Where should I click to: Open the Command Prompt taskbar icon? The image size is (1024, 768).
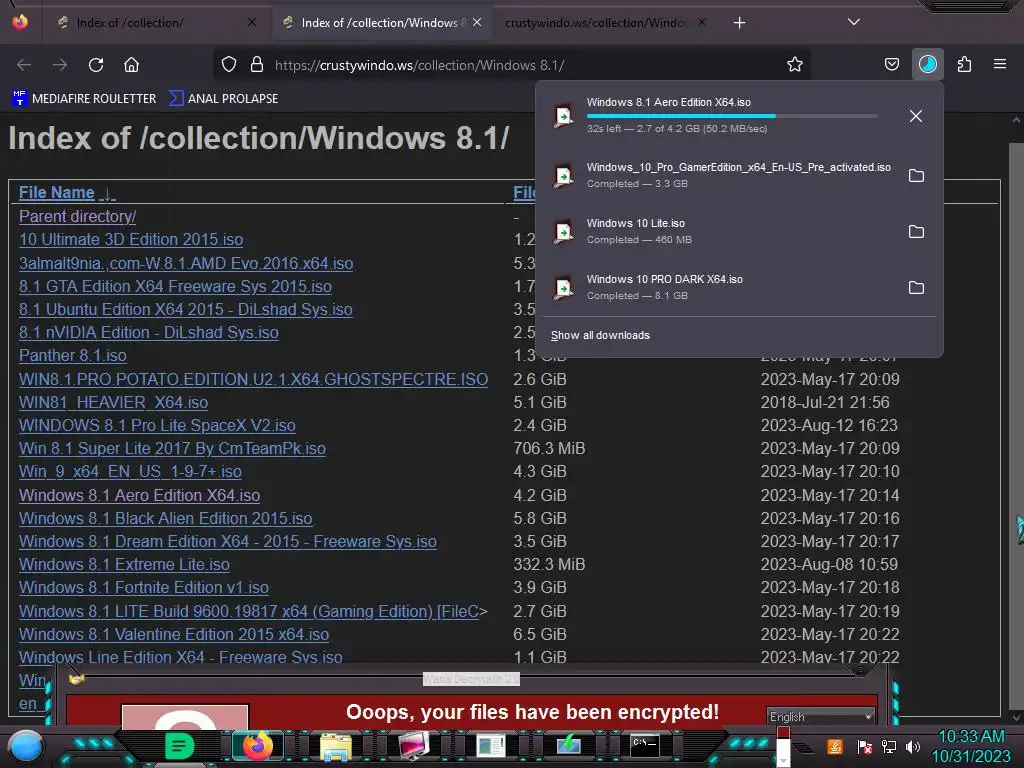(x=645, y=745)
